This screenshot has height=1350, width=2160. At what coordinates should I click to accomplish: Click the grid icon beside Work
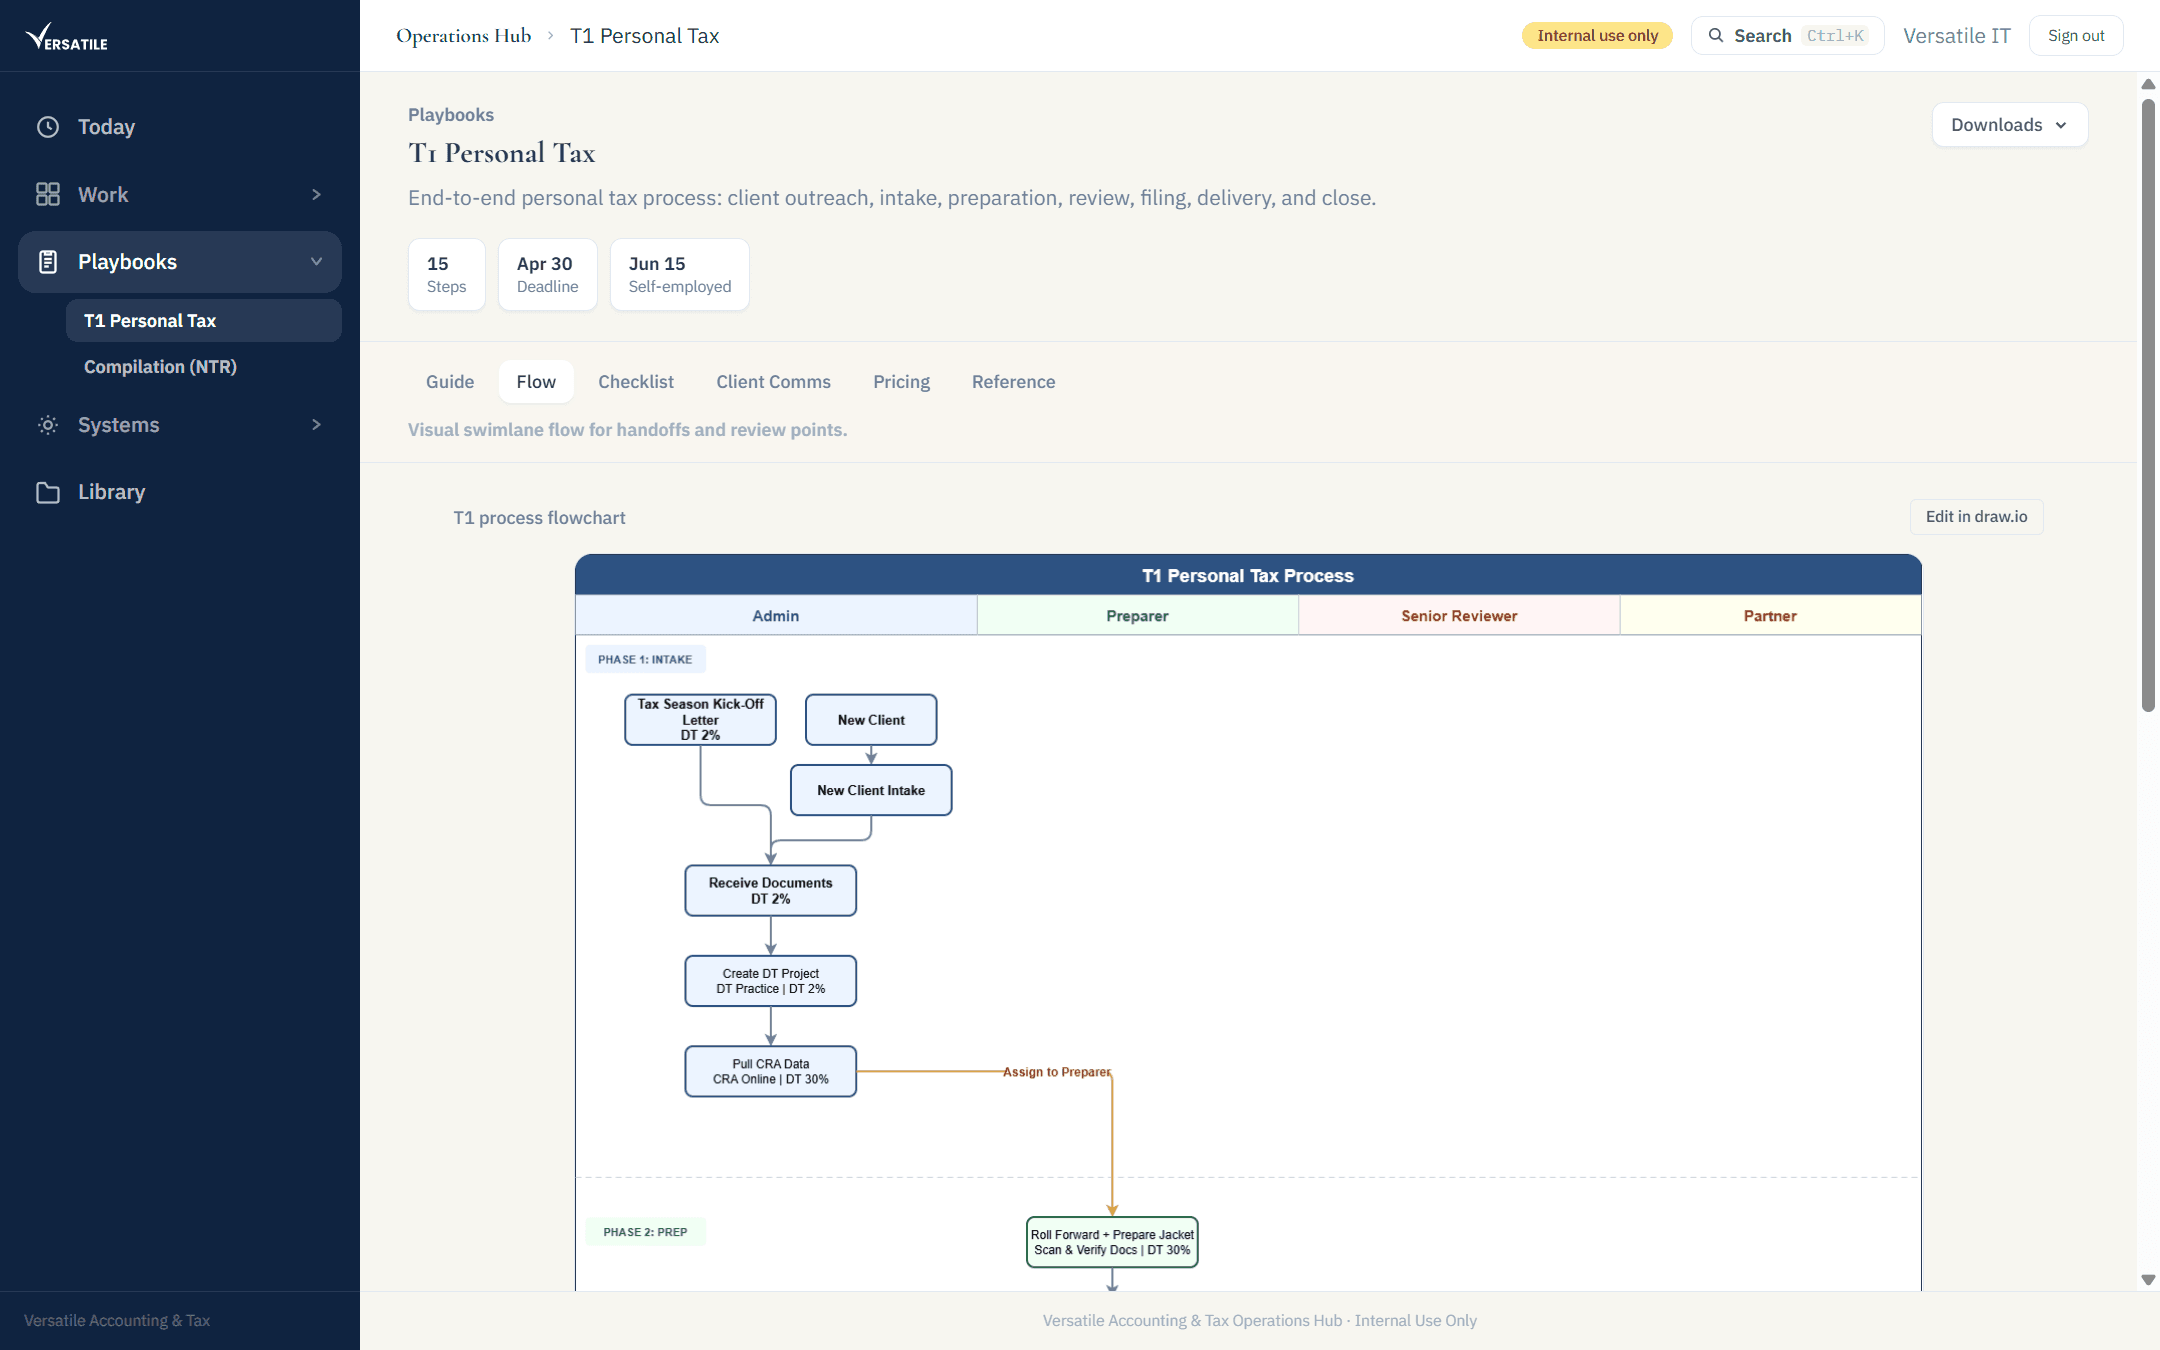(48, 194)
